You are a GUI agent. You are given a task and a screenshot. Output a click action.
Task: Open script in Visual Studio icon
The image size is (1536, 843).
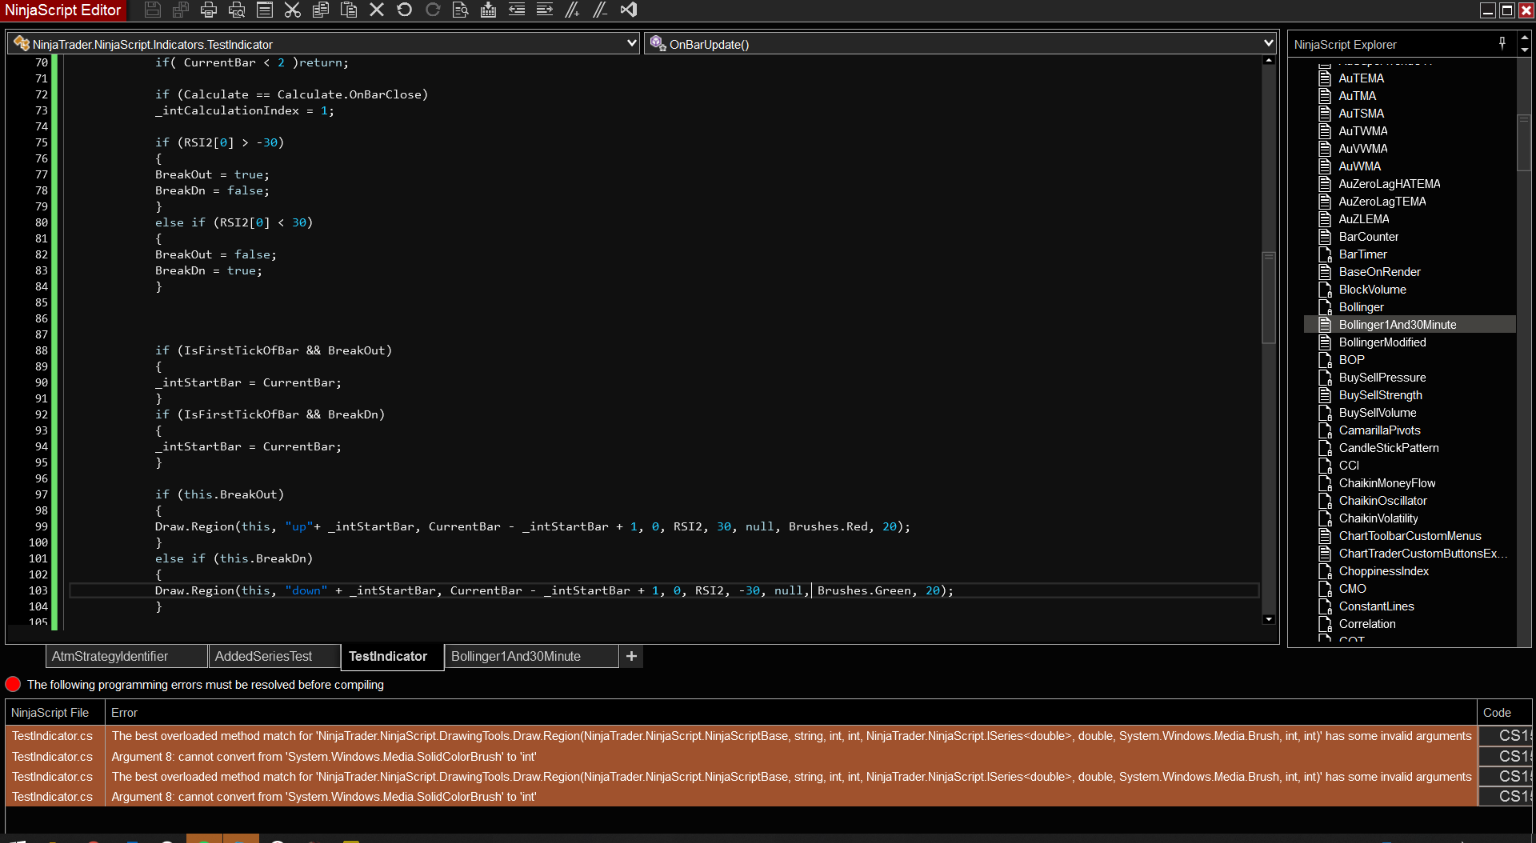629,10
